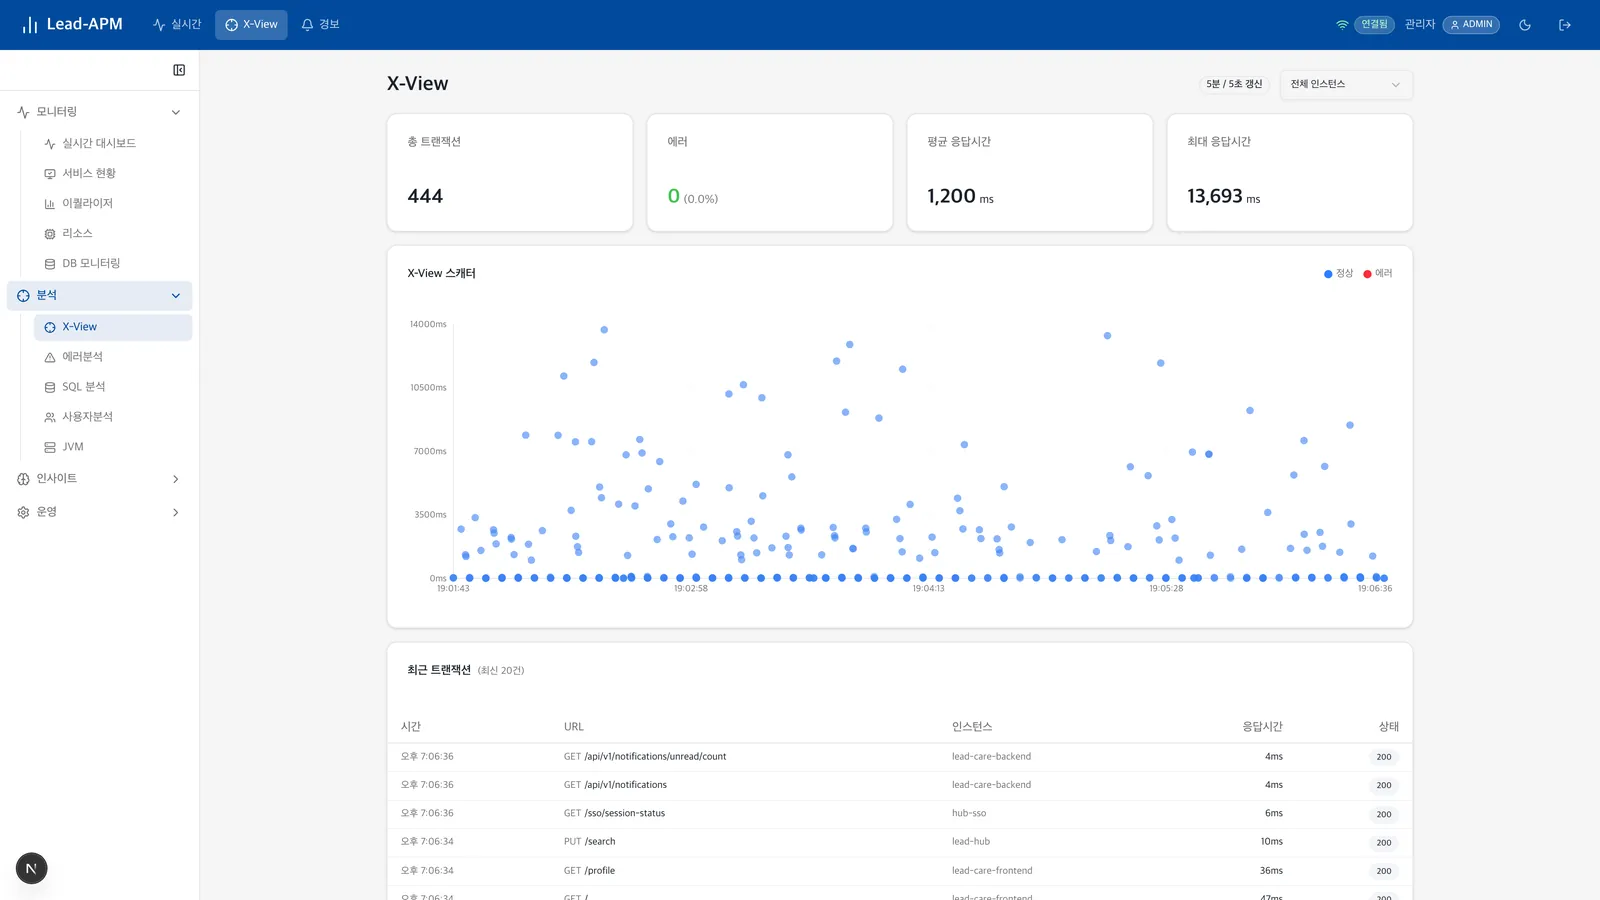Click the 모니터링 pulse icon in the sidebar
The width and height of the screenshot is (1600, 900).
[x=23, y=112]
